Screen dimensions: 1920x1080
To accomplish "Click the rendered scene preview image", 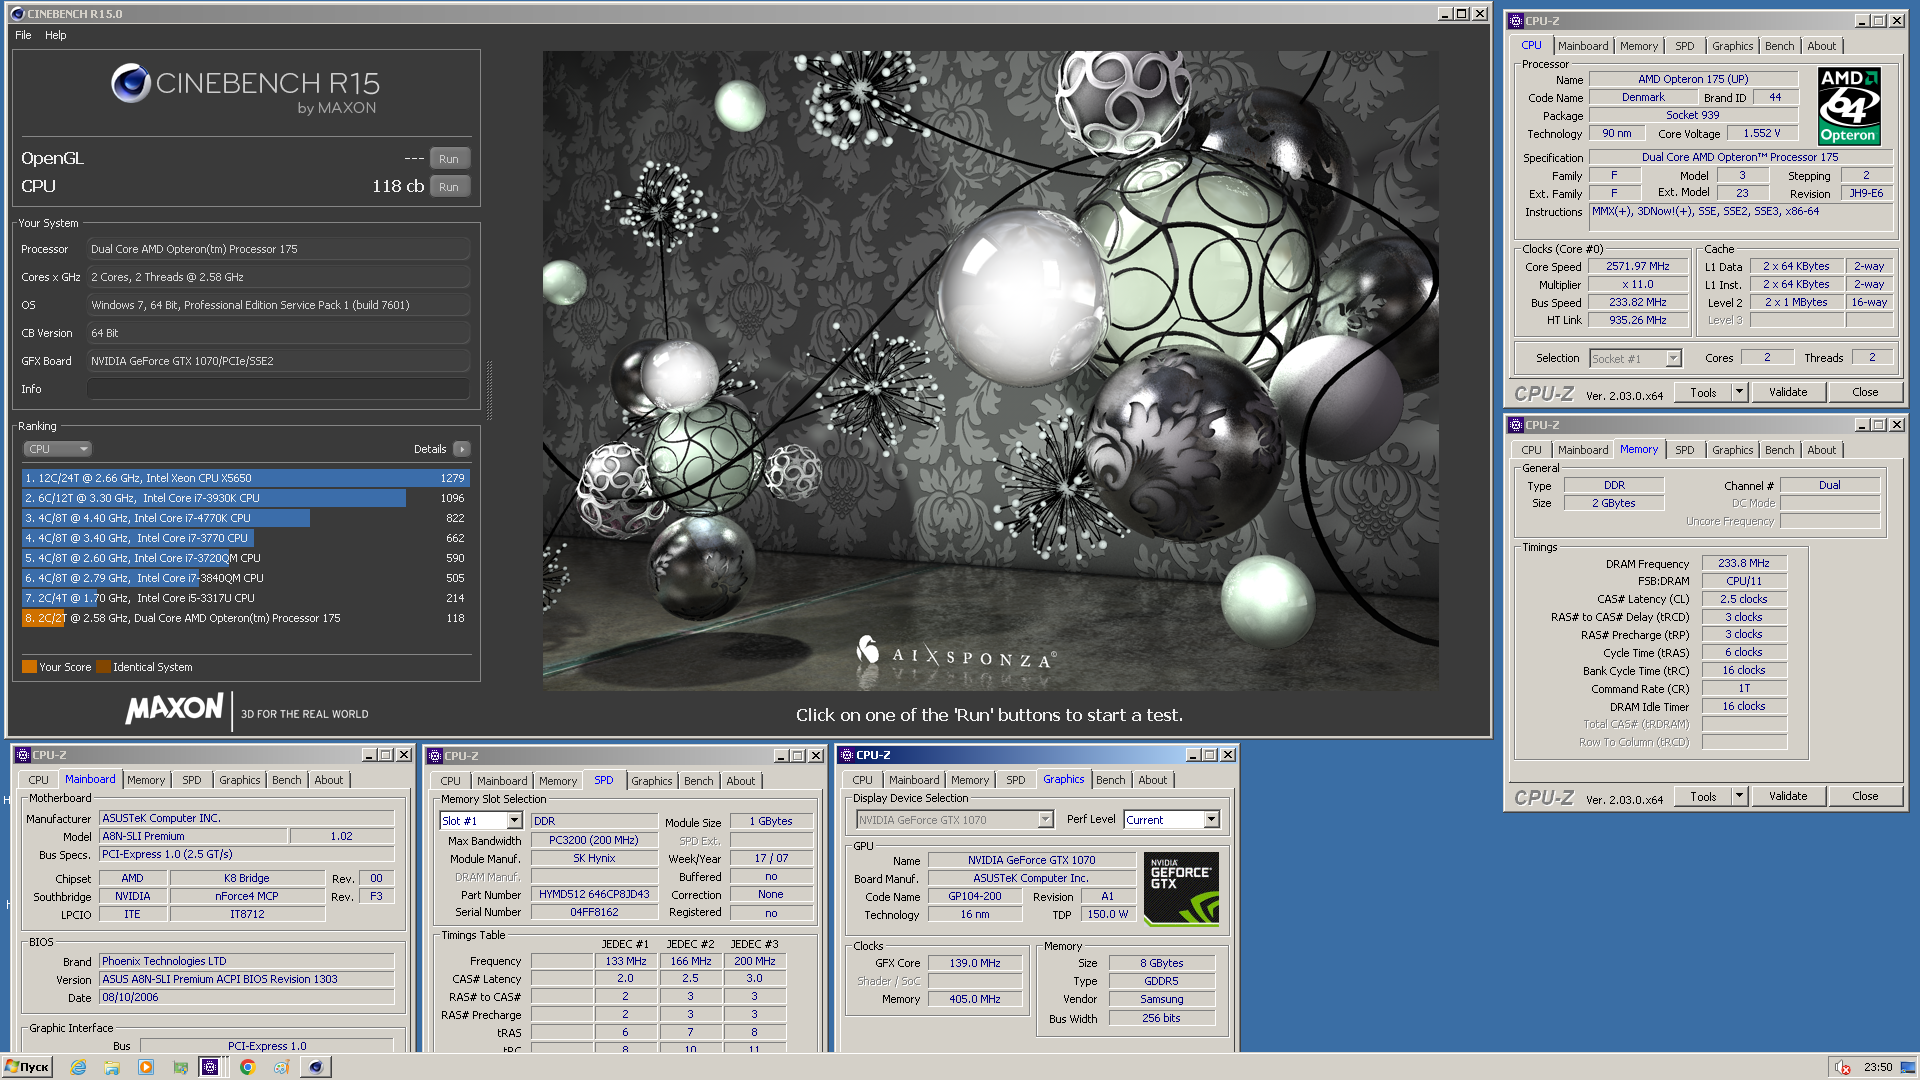I will [990, 370].
